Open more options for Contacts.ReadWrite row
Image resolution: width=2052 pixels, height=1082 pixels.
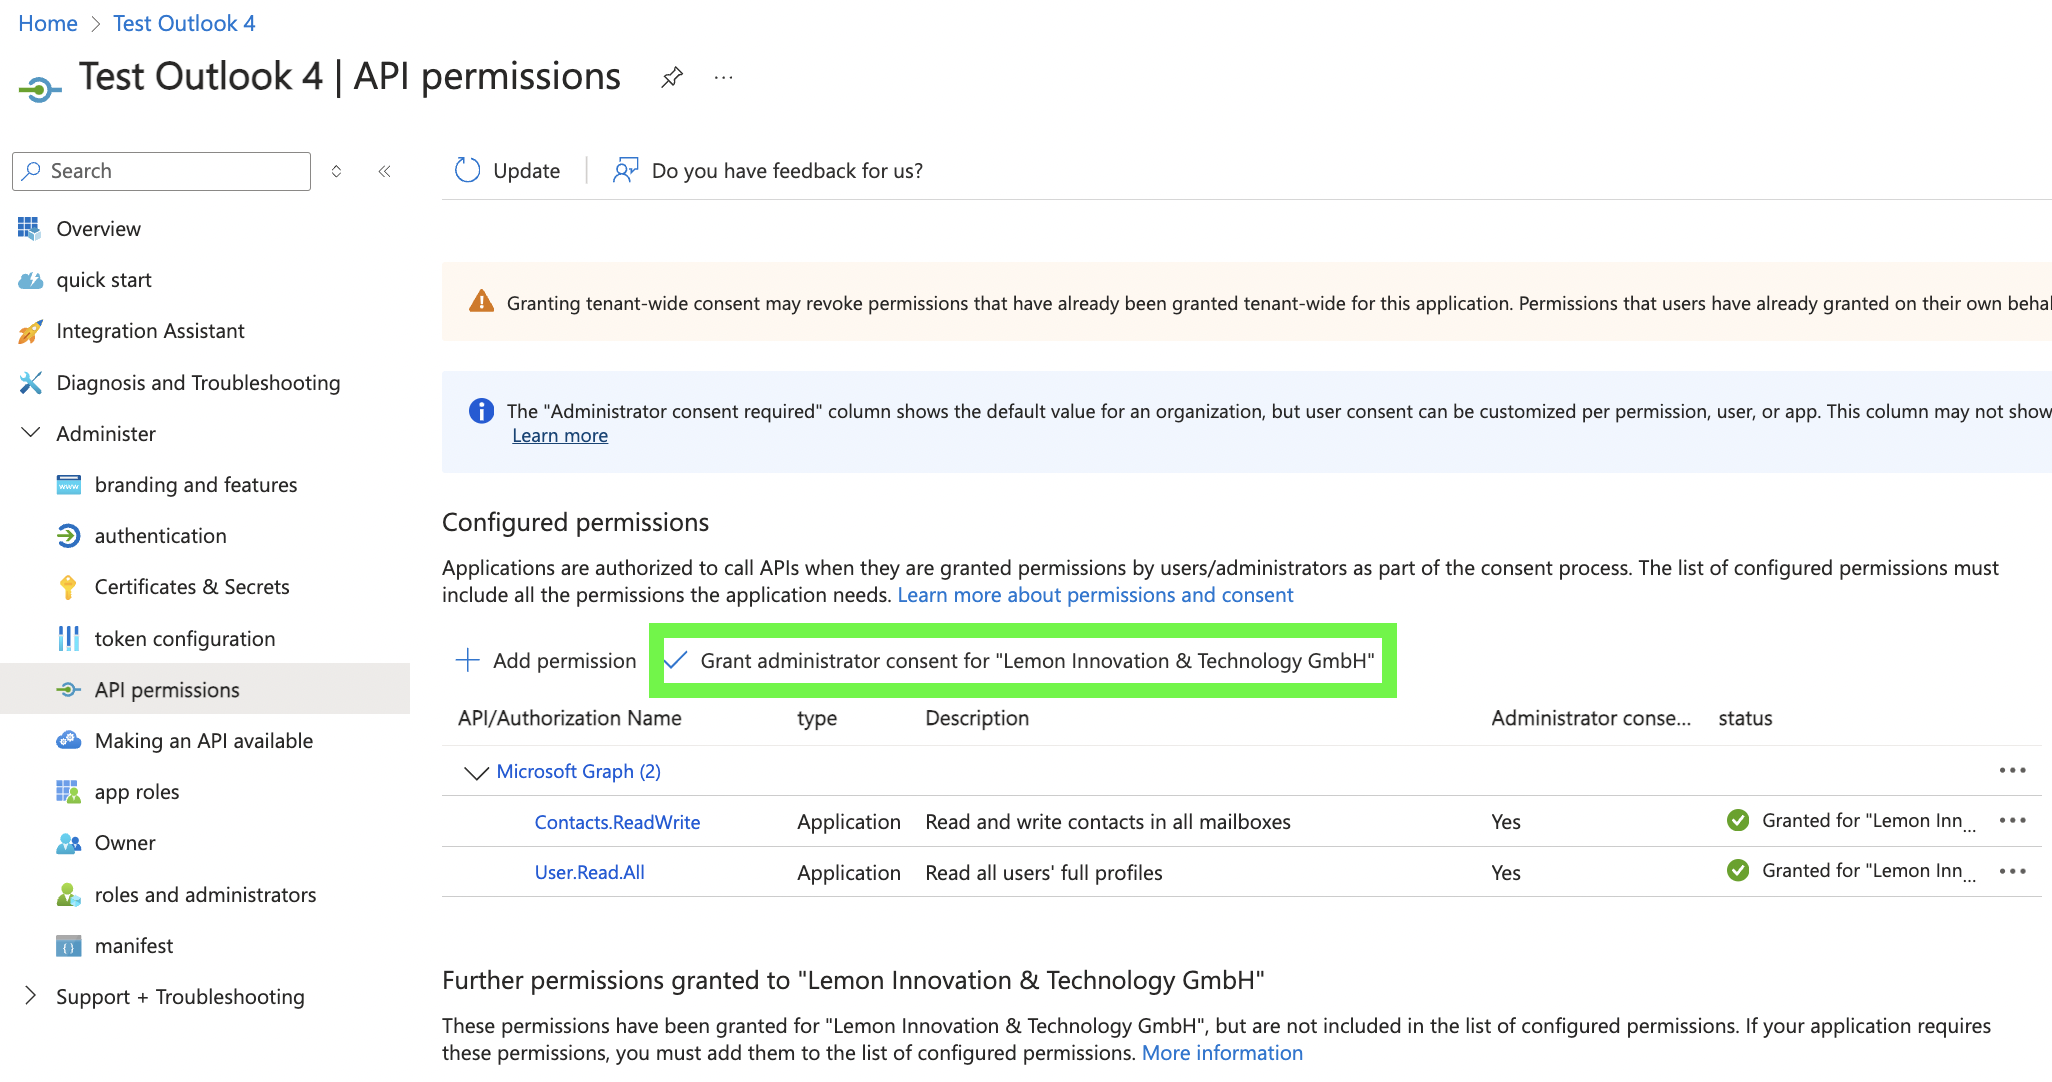coord(2012,821)
